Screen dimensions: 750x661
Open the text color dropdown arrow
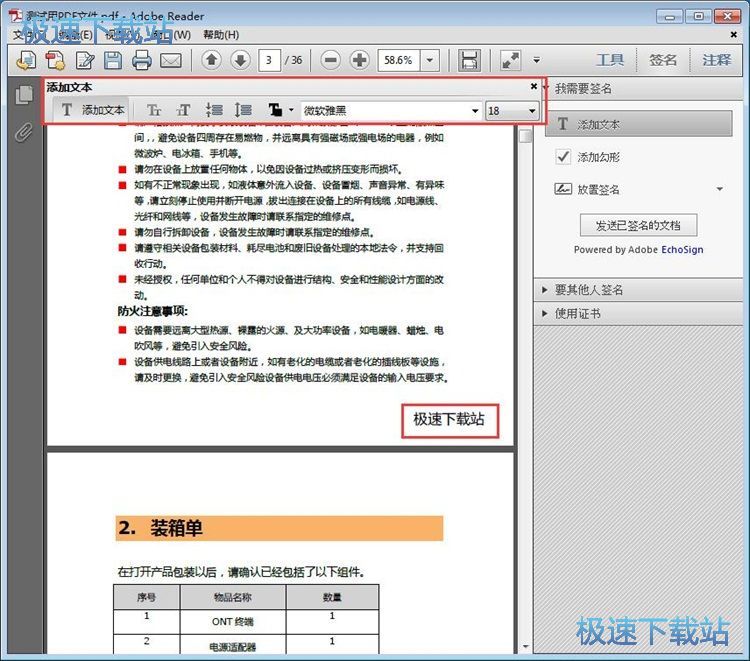pyautogui.click(x=291, y=110)
